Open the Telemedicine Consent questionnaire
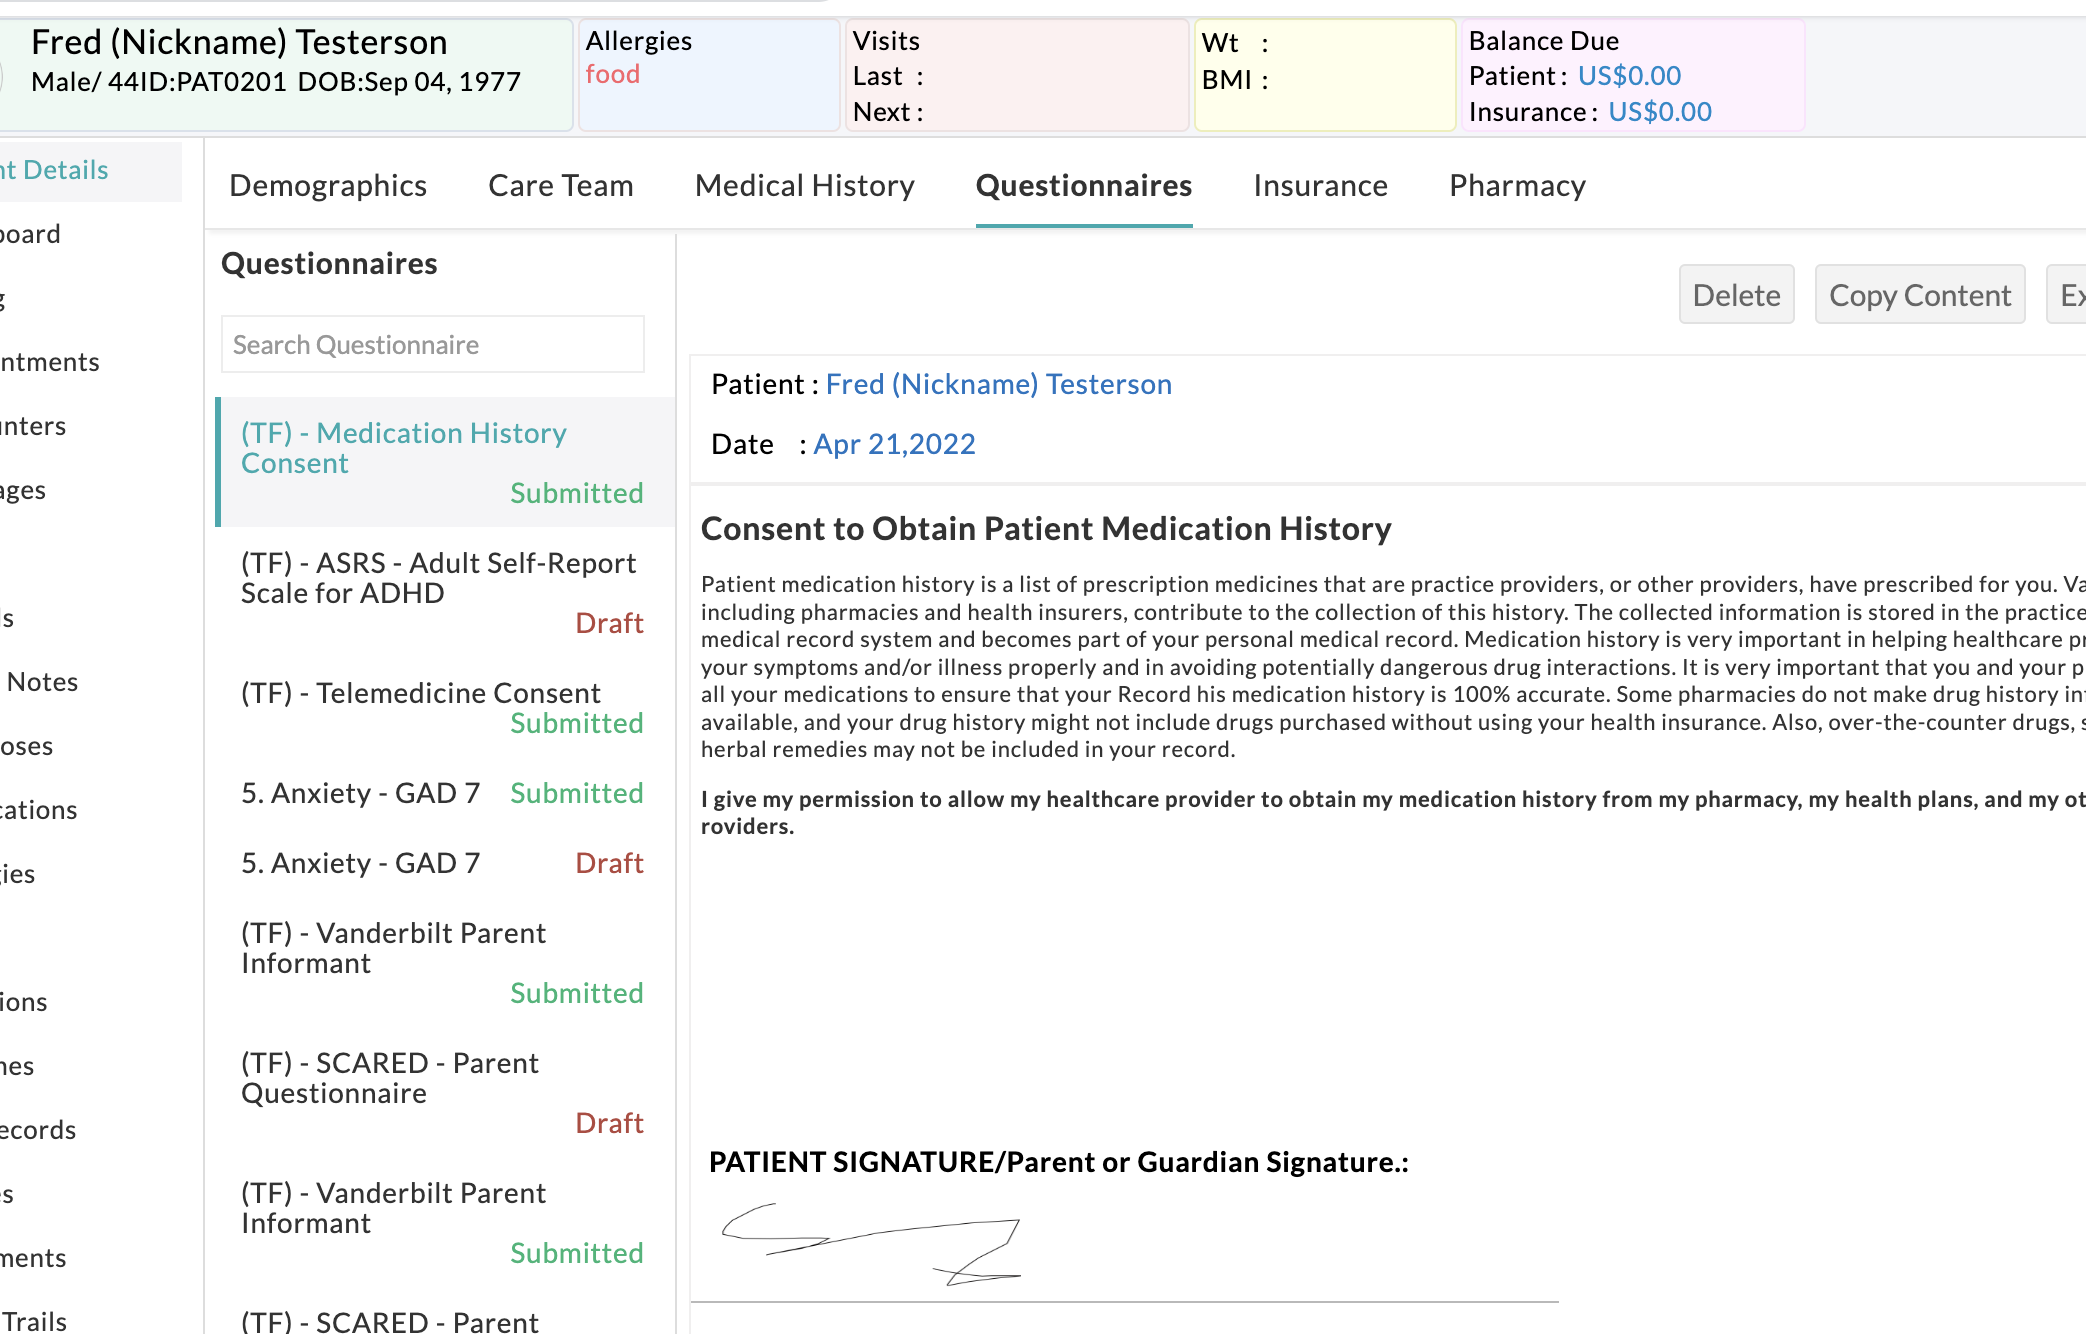 420,693
